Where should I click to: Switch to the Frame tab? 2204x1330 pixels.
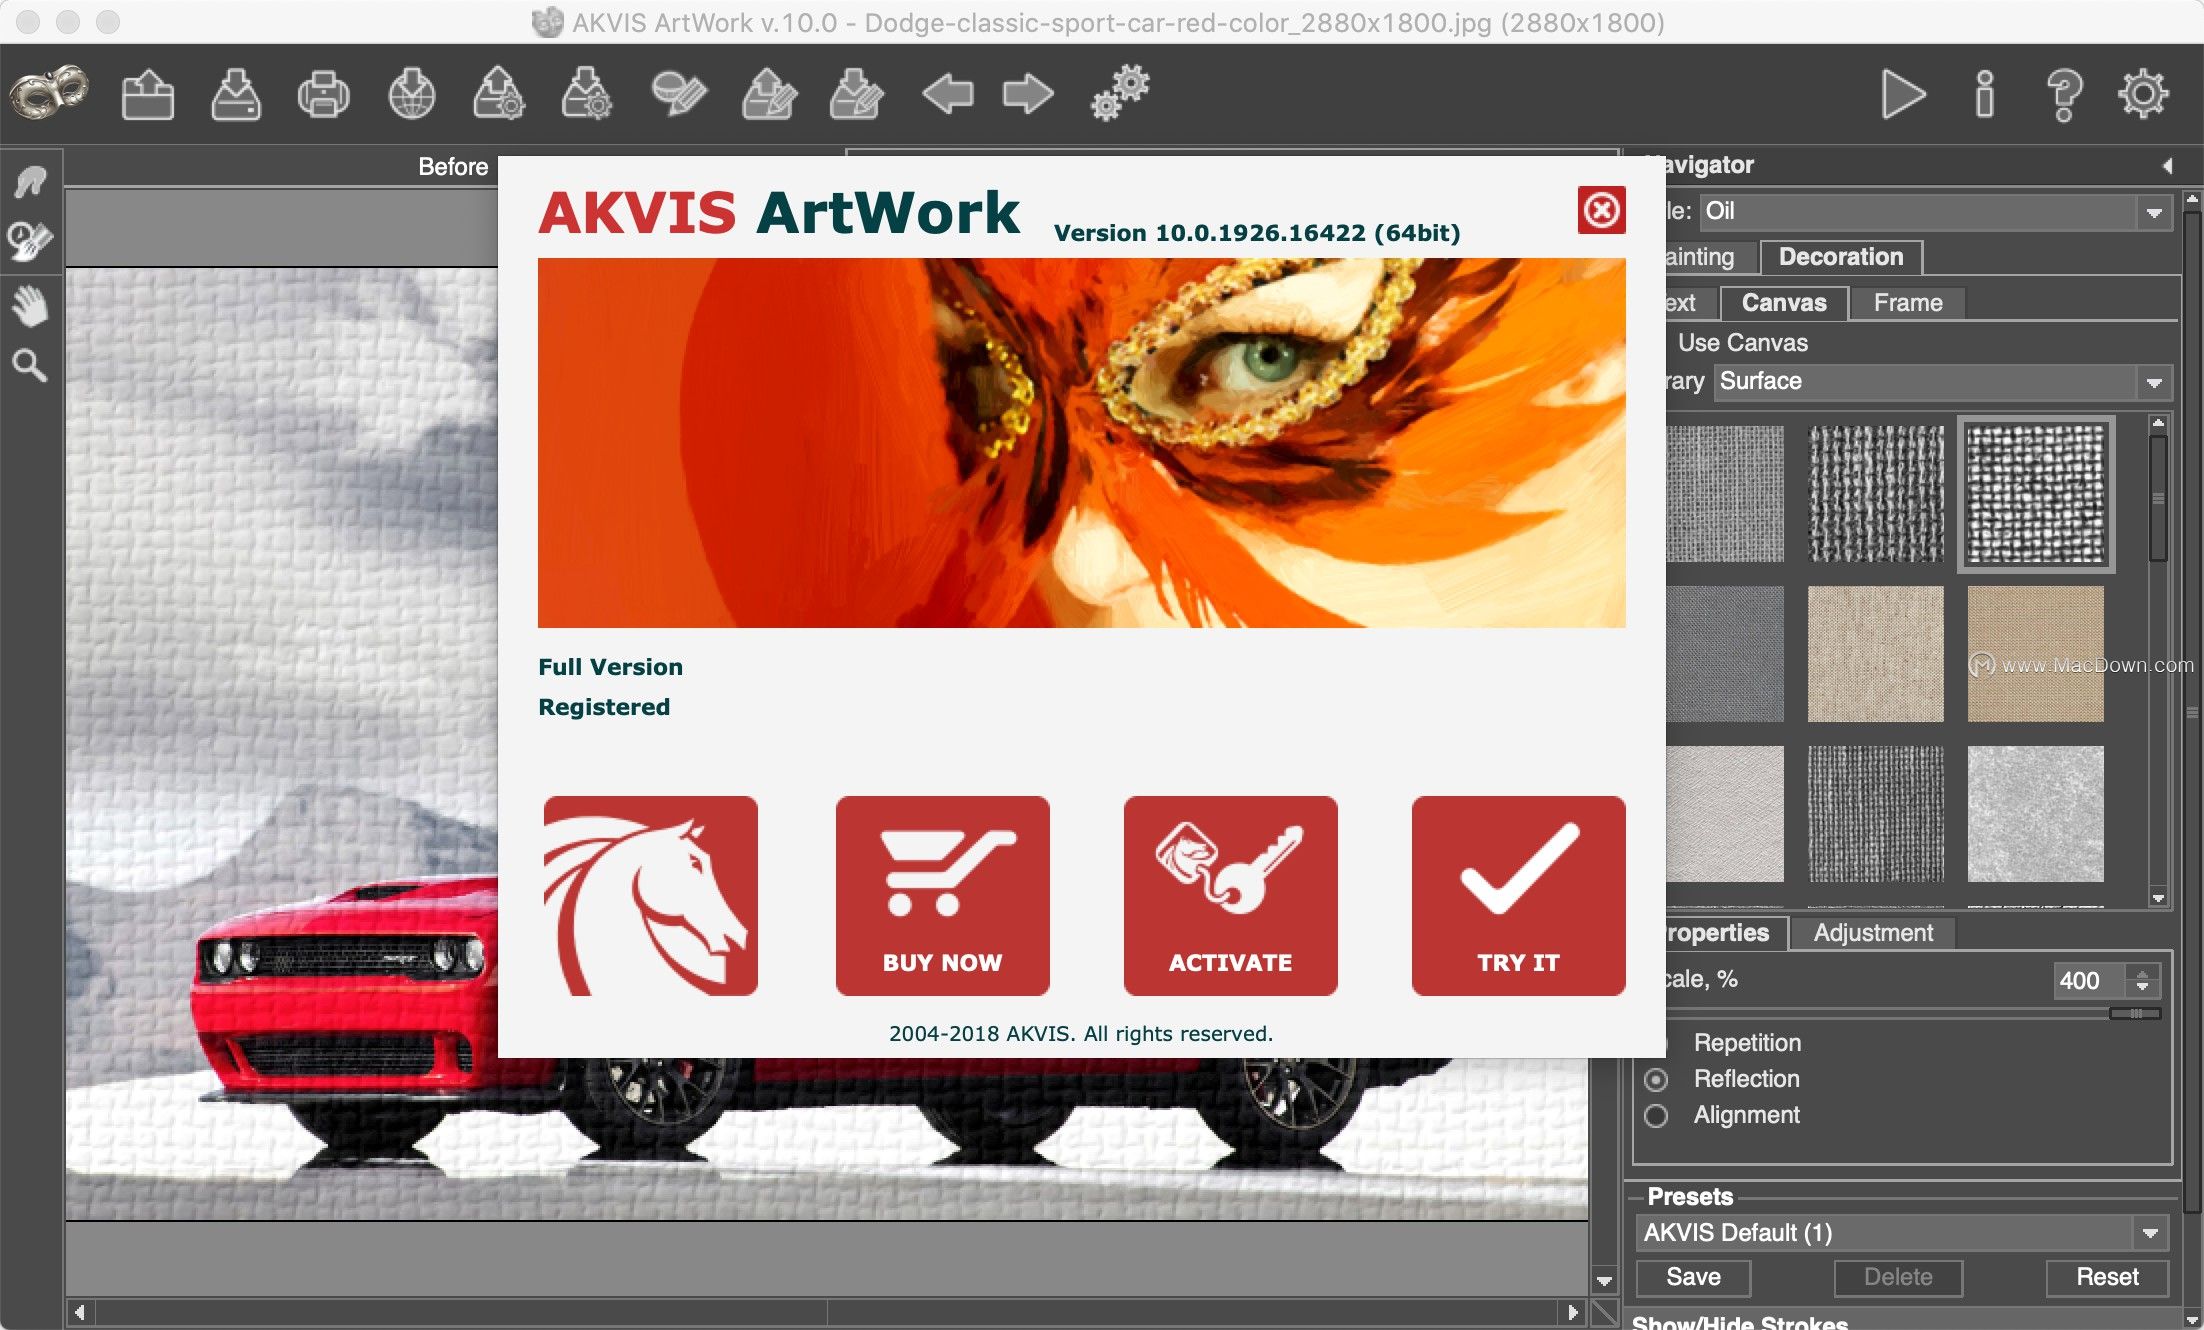point(1907,303)
